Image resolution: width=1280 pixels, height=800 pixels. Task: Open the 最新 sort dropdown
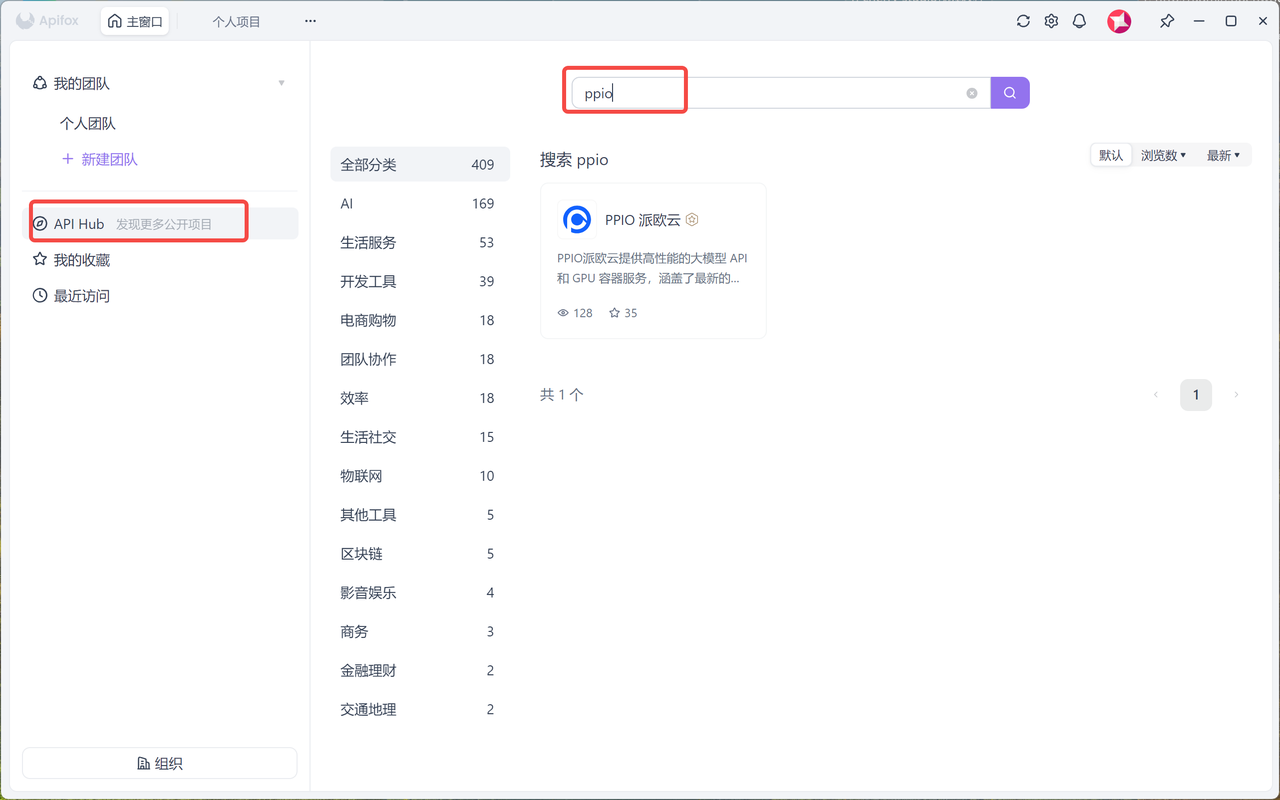coord(1223,155)
